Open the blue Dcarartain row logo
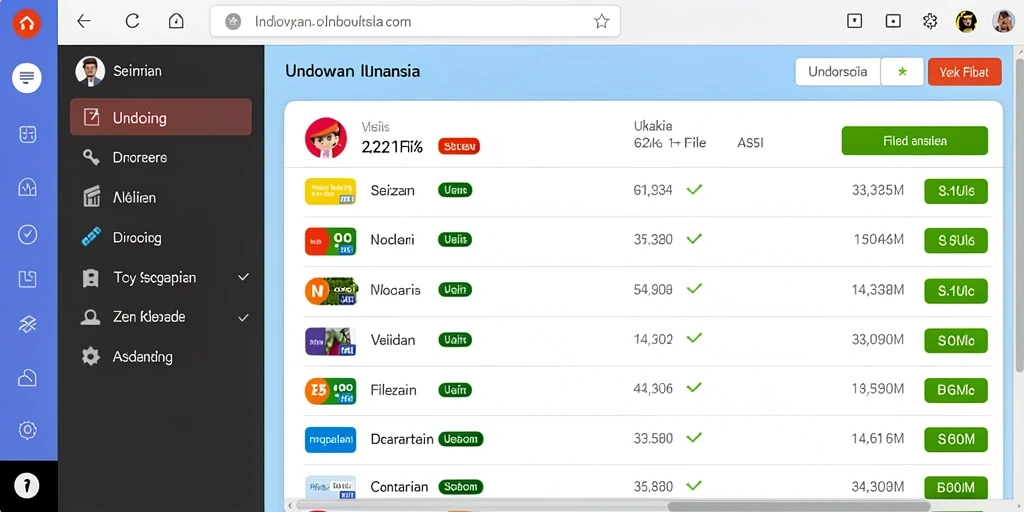Image resolution: width=1024 pixels, height=512 pixels. pos(330,440)
